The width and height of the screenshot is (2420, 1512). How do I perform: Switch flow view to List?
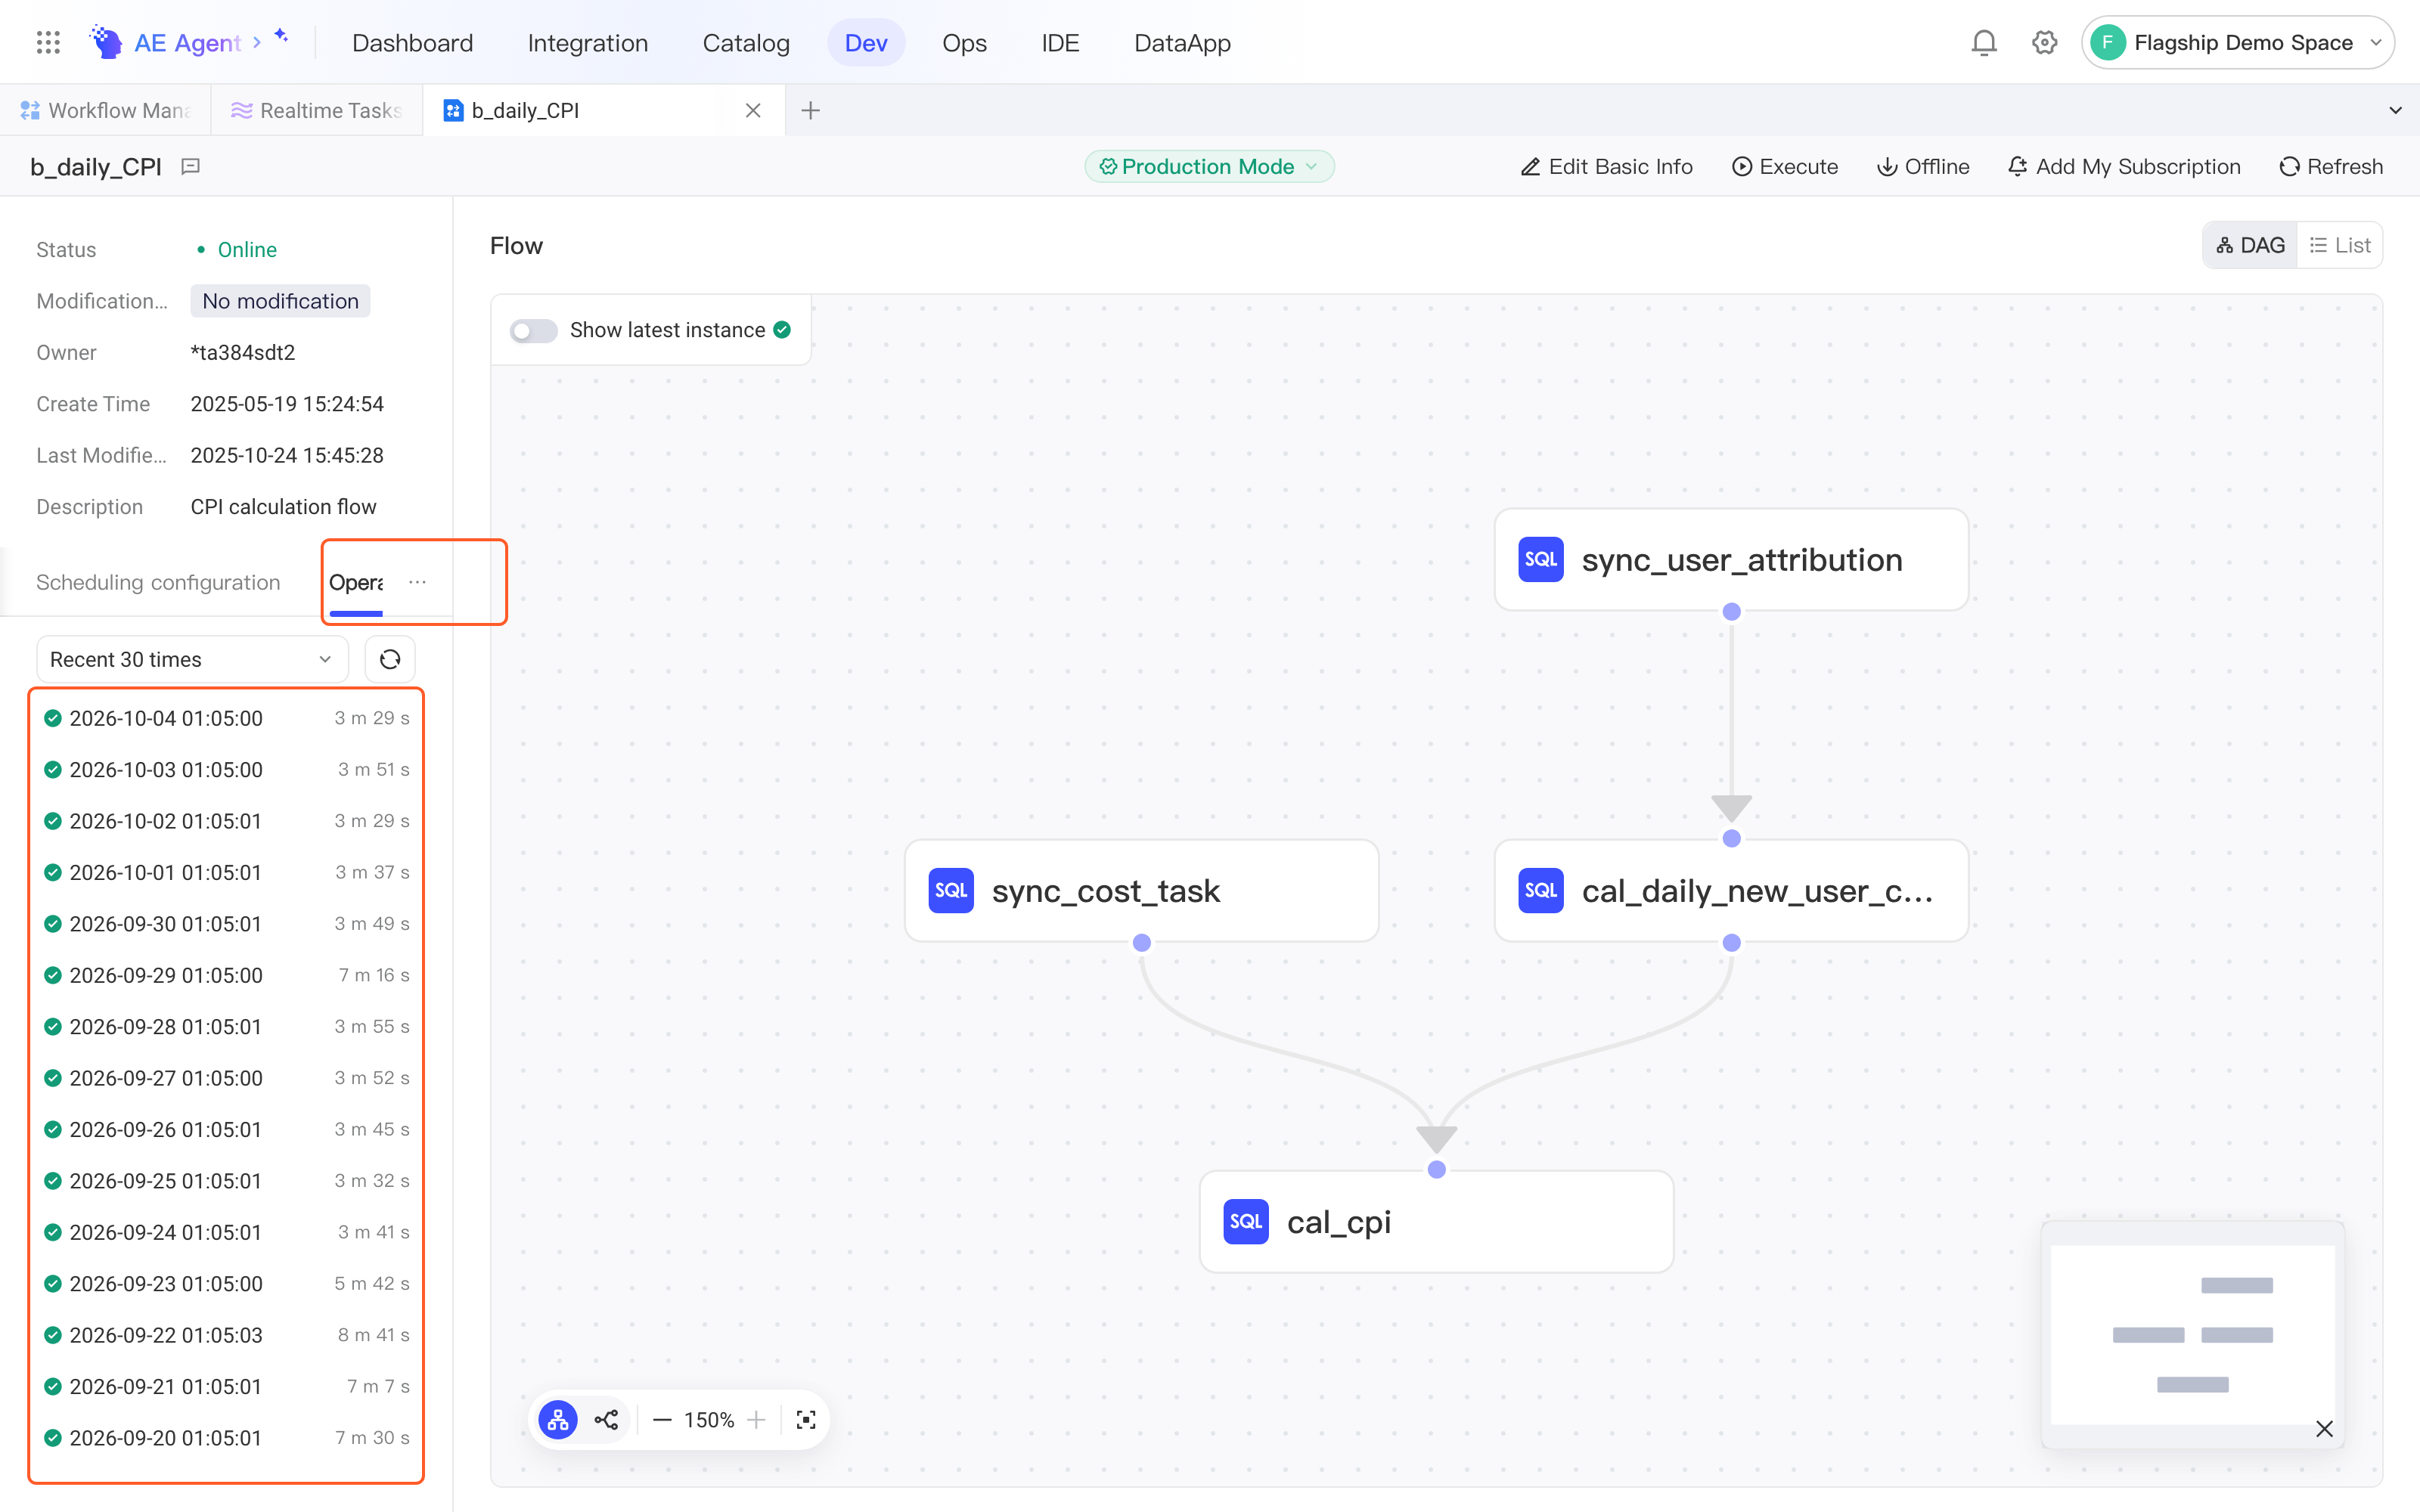click(x=2340, y=245)
